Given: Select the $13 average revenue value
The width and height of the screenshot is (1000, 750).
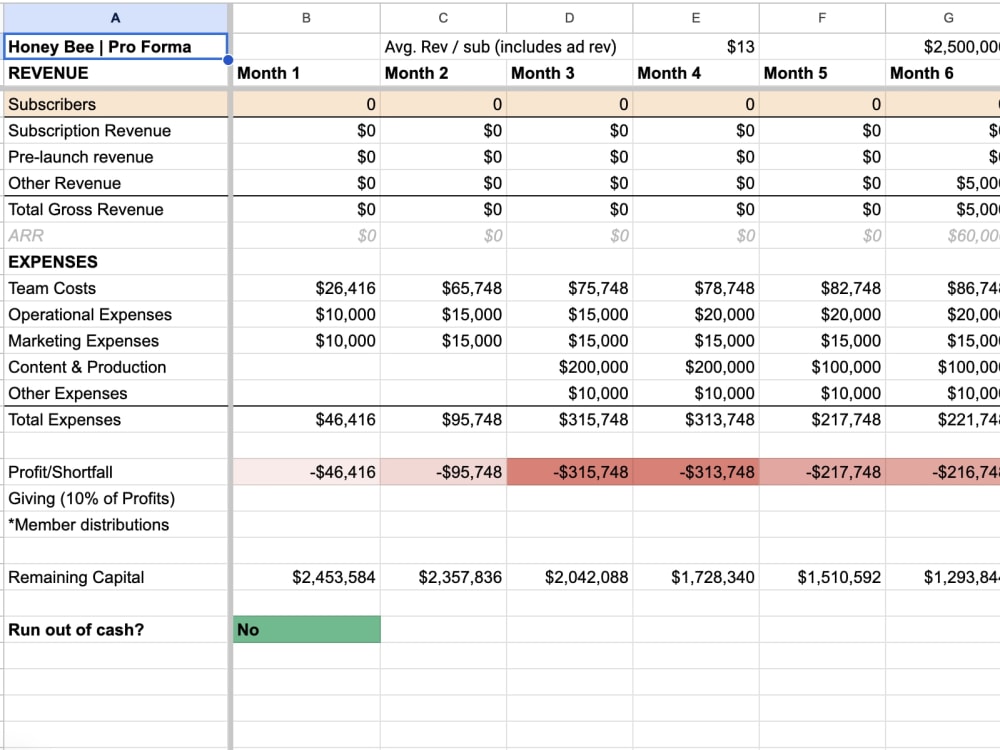Looking at the screenshot, I should tap(695, 46).
